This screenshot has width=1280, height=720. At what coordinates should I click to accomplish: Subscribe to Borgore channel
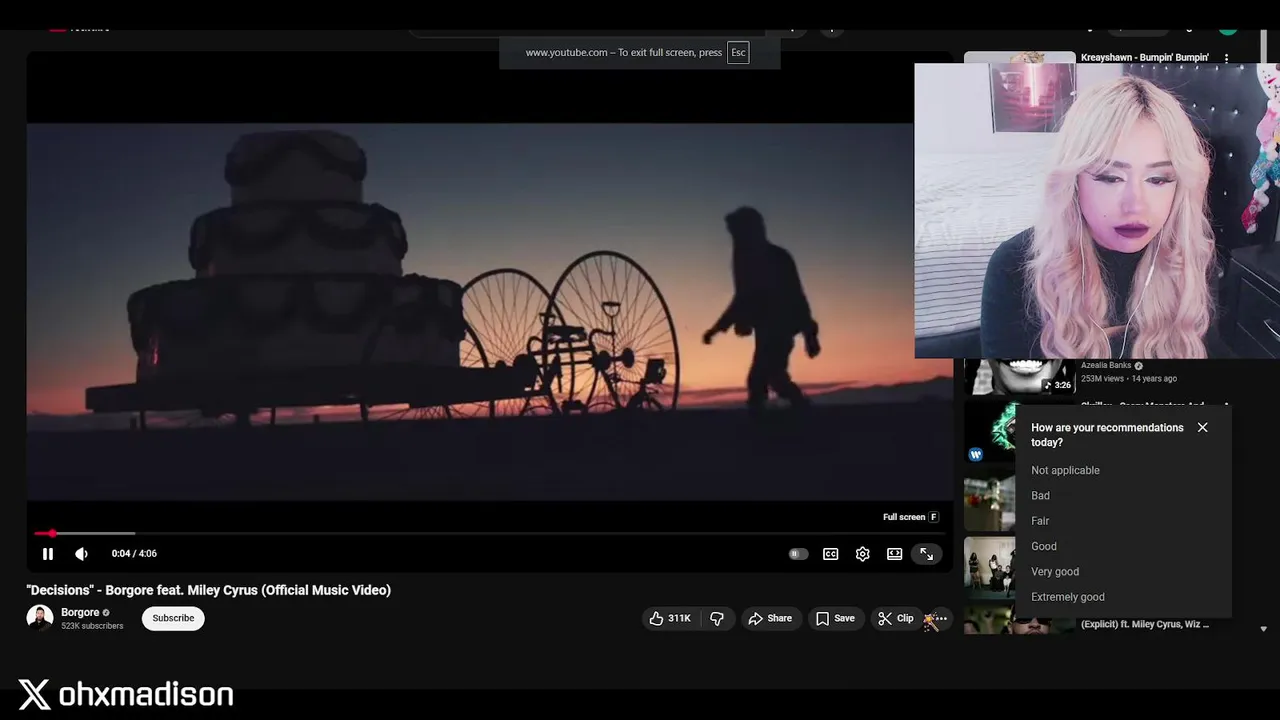[x=173, y=618]
